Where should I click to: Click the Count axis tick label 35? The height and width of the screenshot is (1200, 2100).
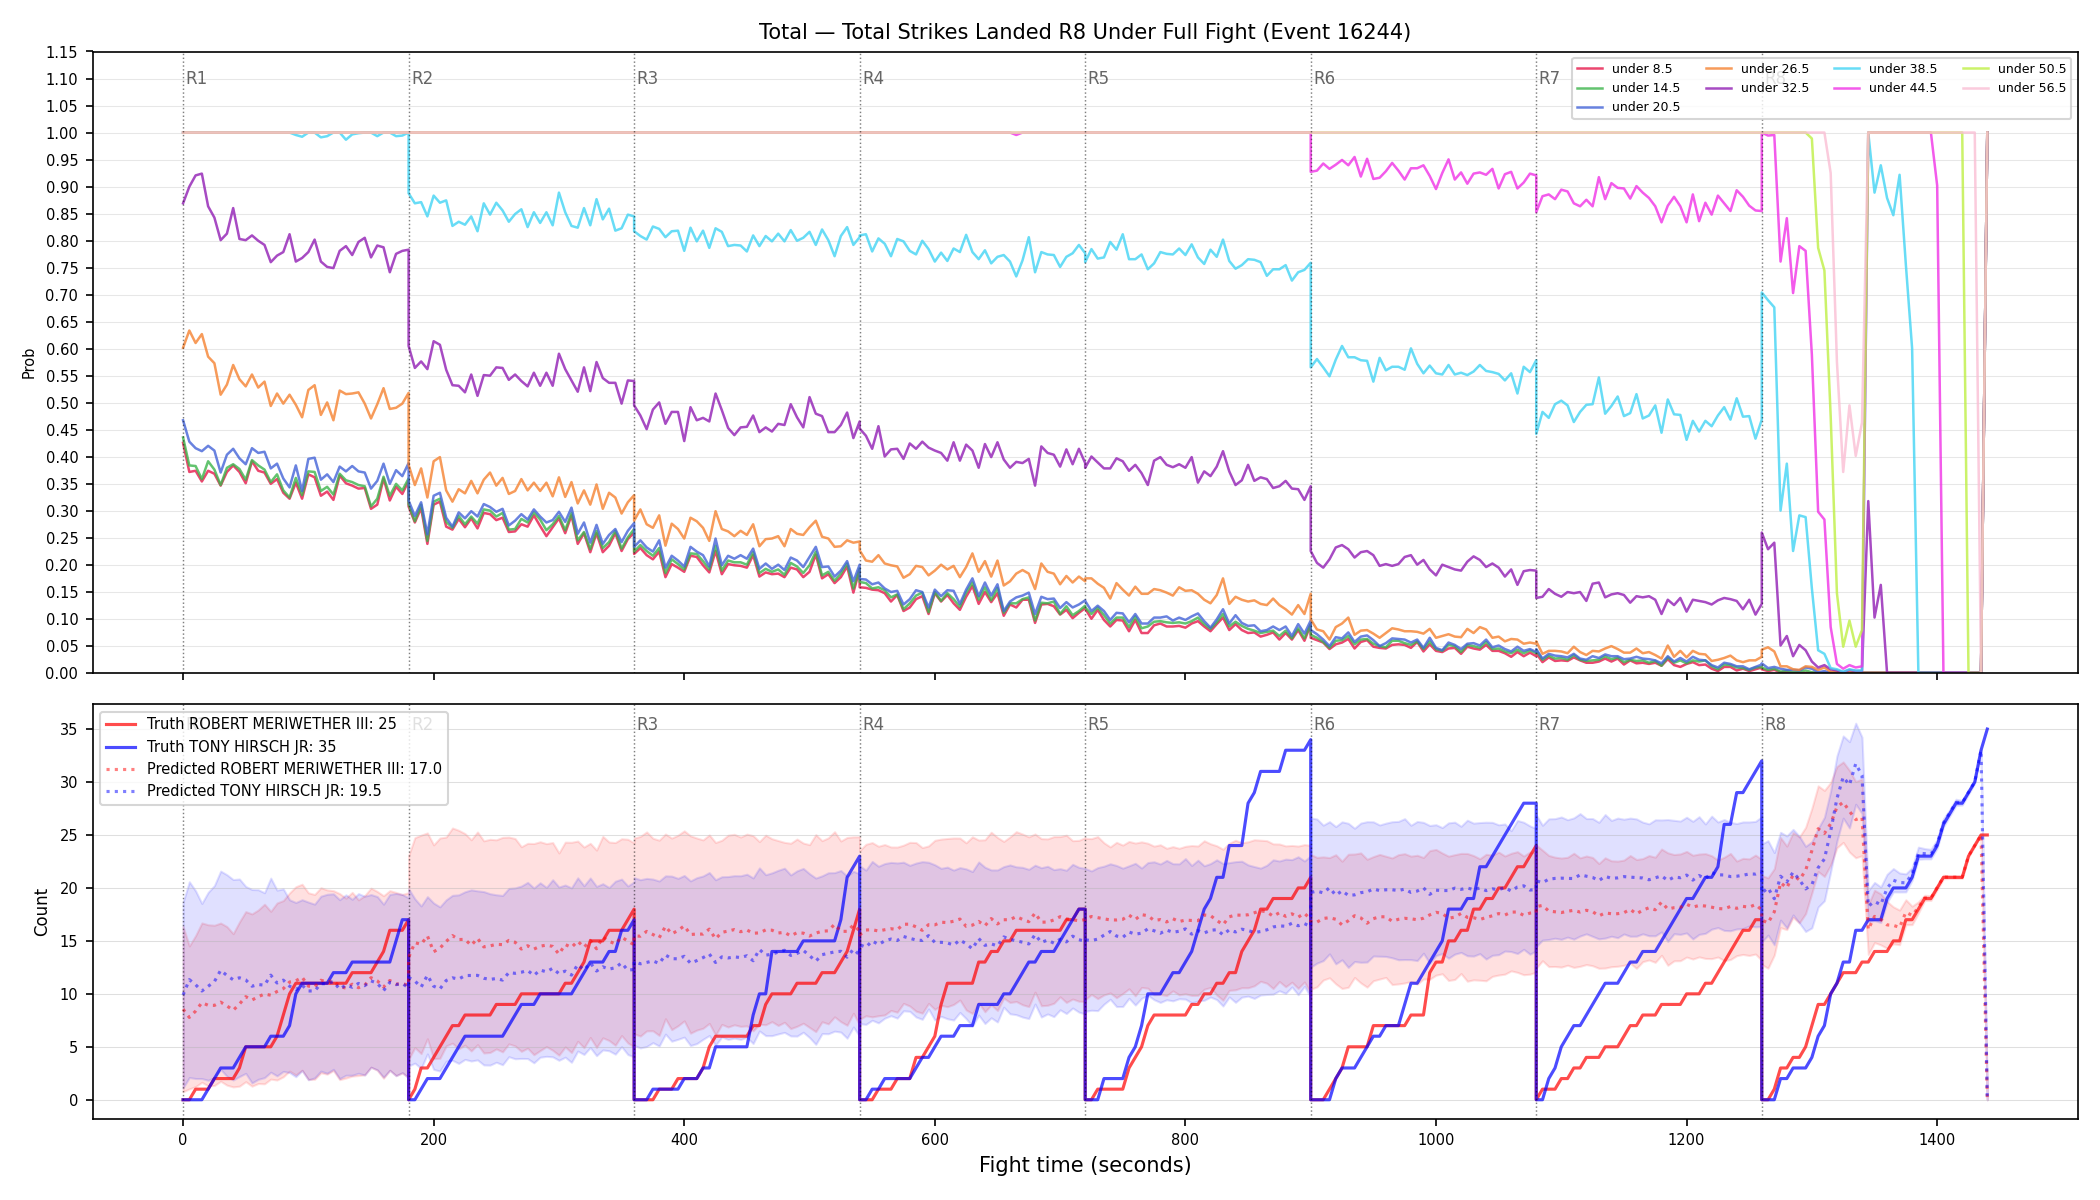69,730
